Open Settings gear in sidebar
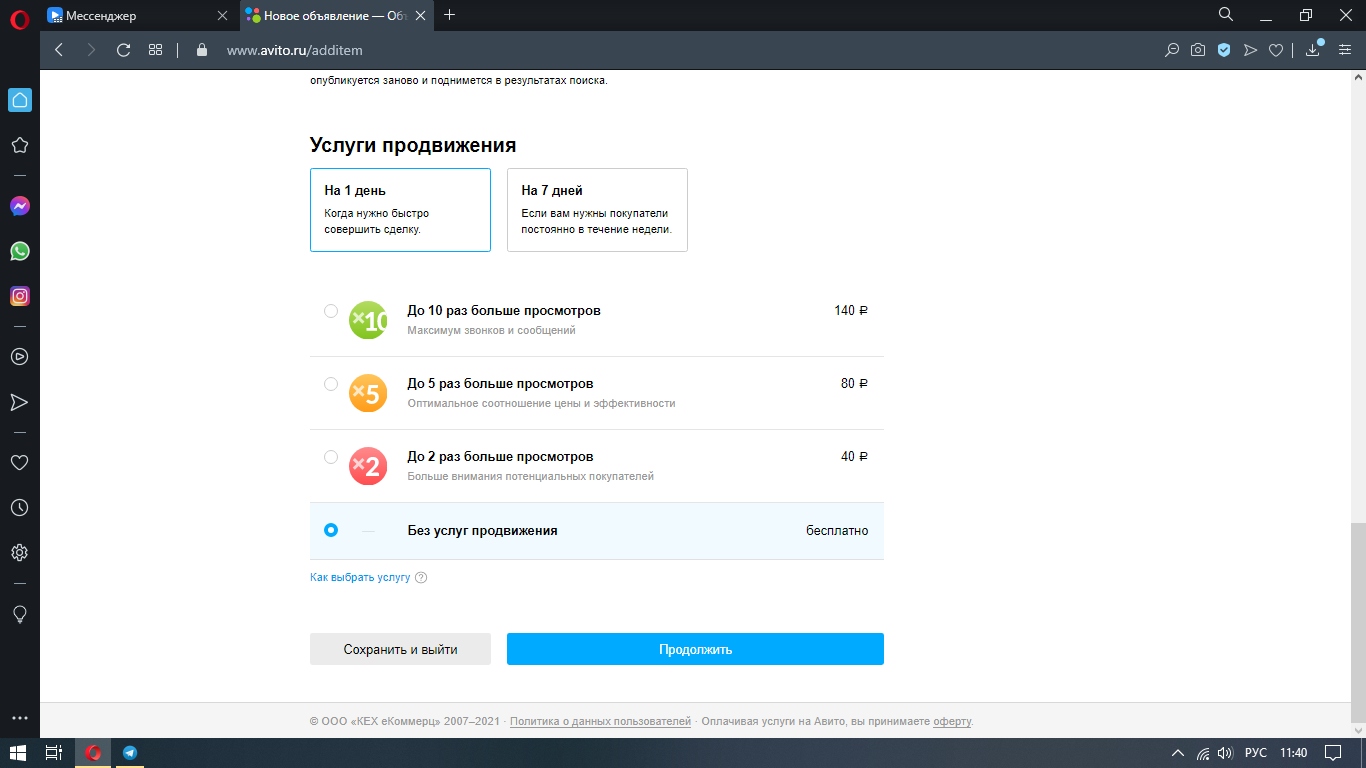The height and width of the screenshot is (768, 1366). coord(19,553)
